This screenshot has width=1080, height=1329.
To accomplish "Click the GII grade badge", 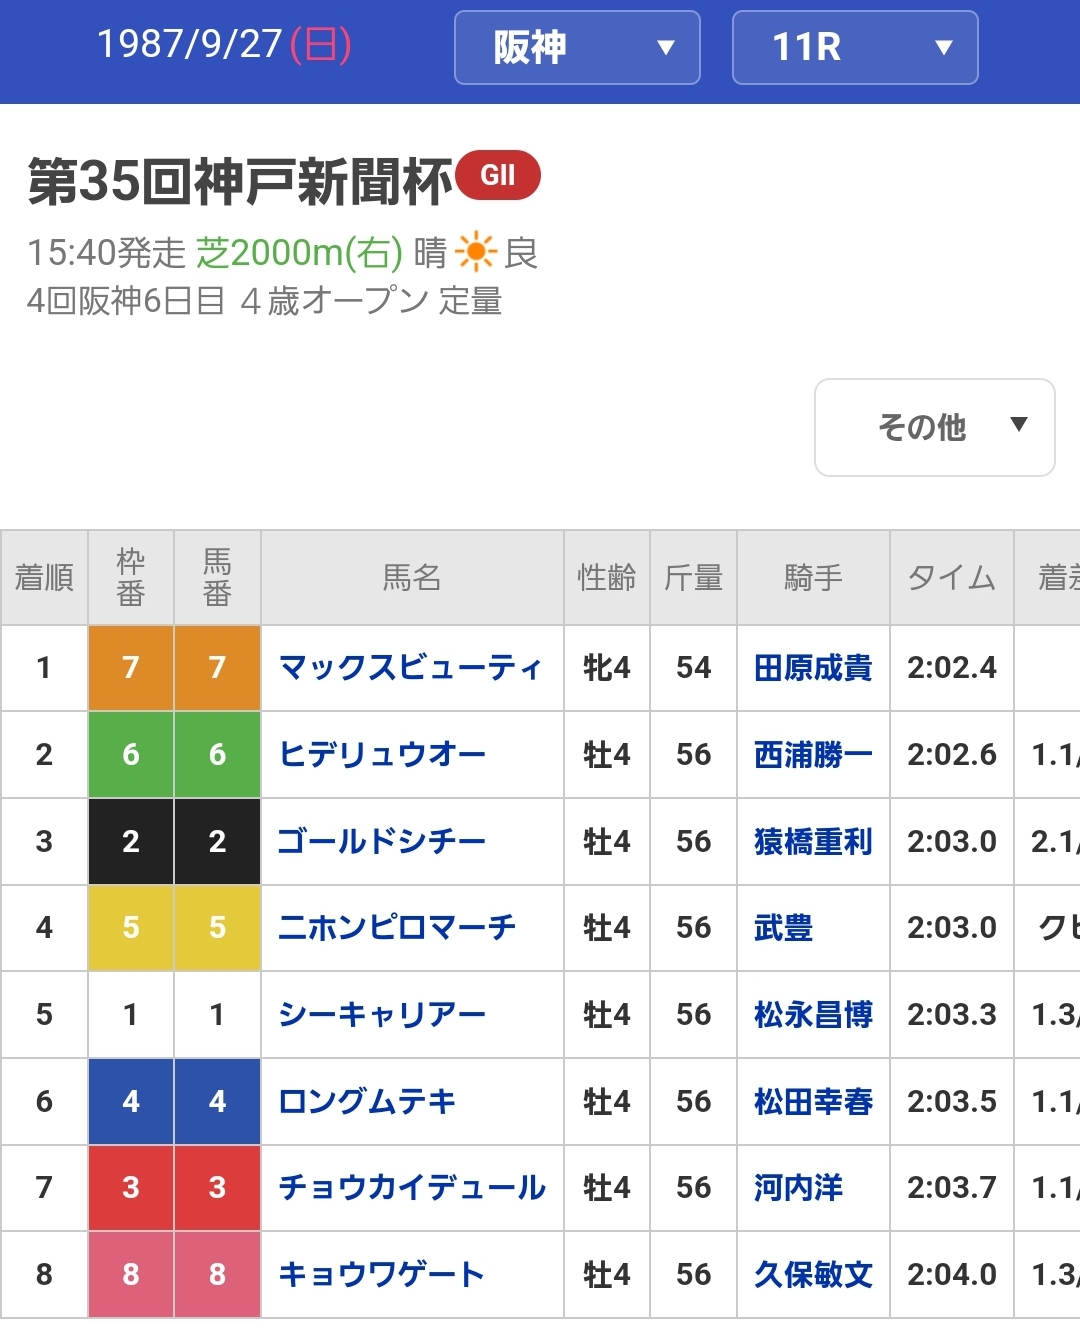I will coord(497,176).
